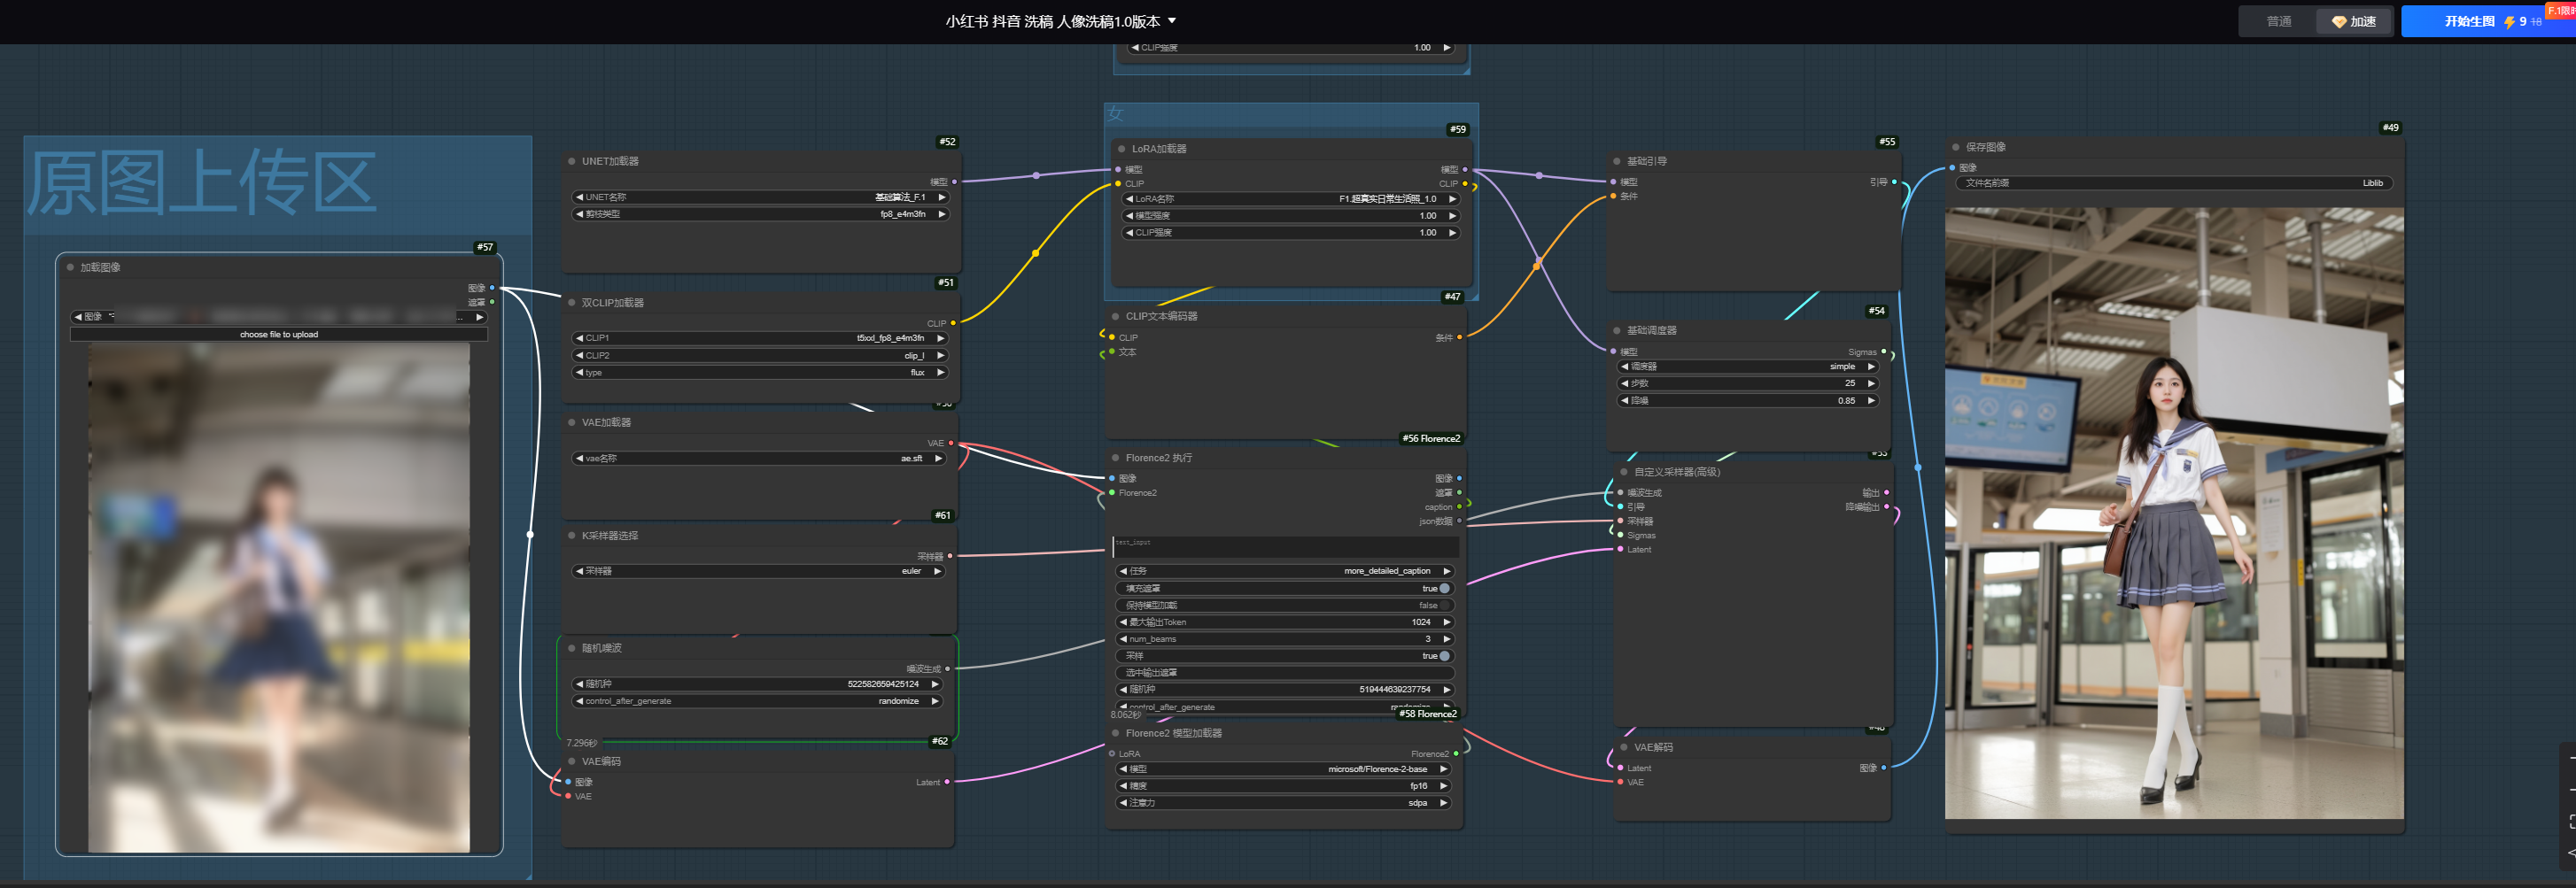Image resolution: width=2576 pixels, height=888 pixels.
Task: Collapse the VAE加载器 node via its dot
Action: 571,422
